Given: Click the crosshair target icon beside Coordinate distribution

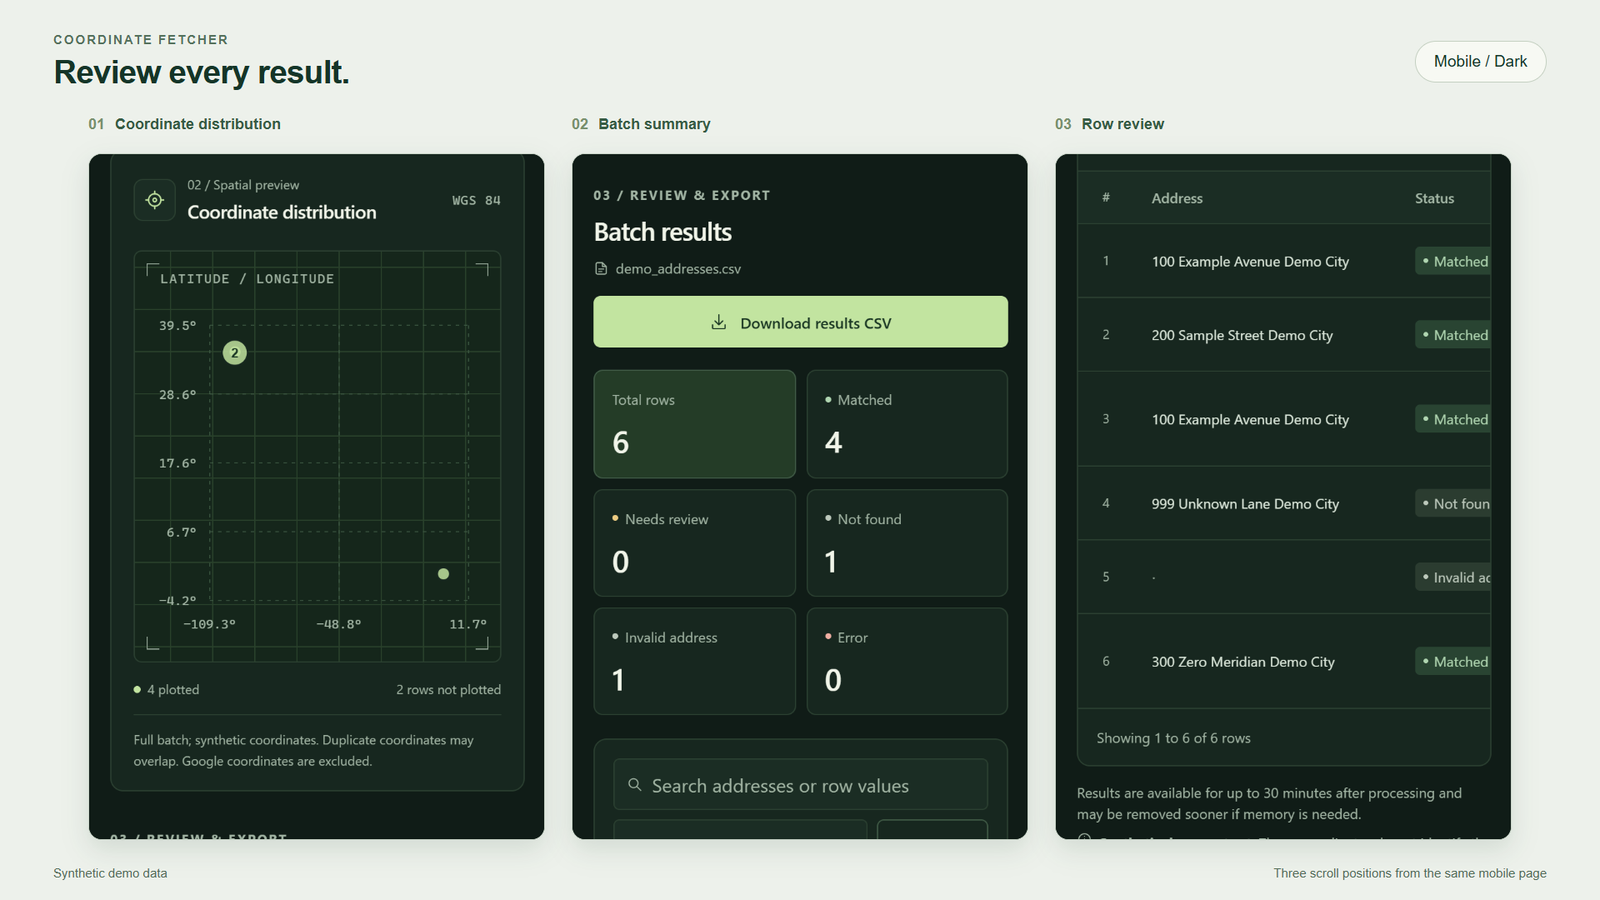Looking at the screenshot, I should pyautogui.click(x=155, y=200).
